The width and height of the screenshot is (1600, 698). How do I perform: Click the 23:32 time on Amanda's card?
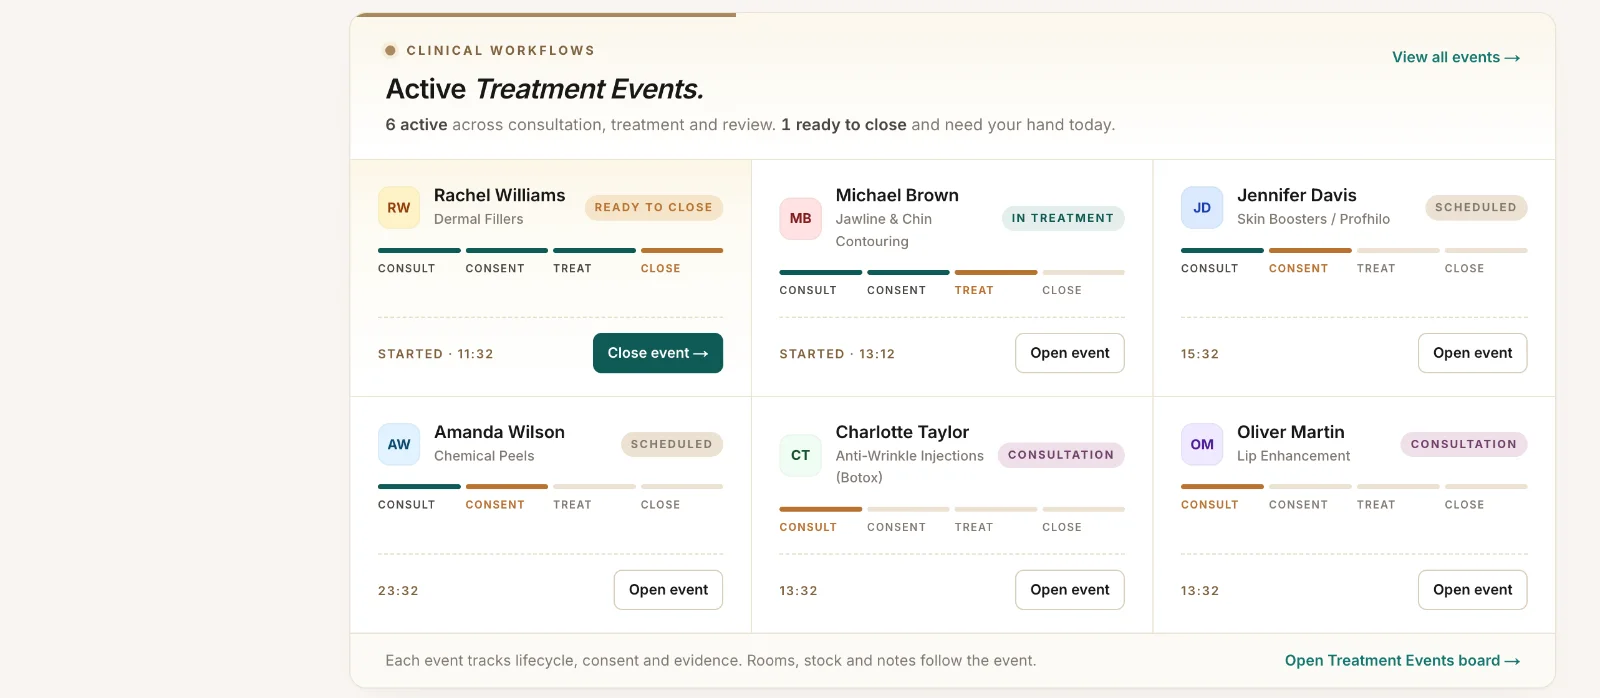click(398, 591)
